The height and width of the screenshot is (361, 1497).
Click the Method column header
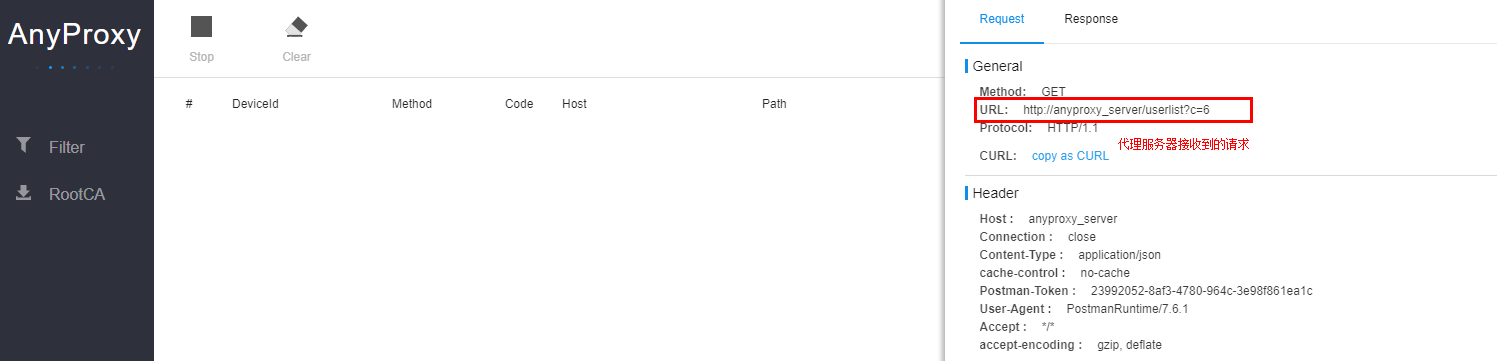point(412,104)
